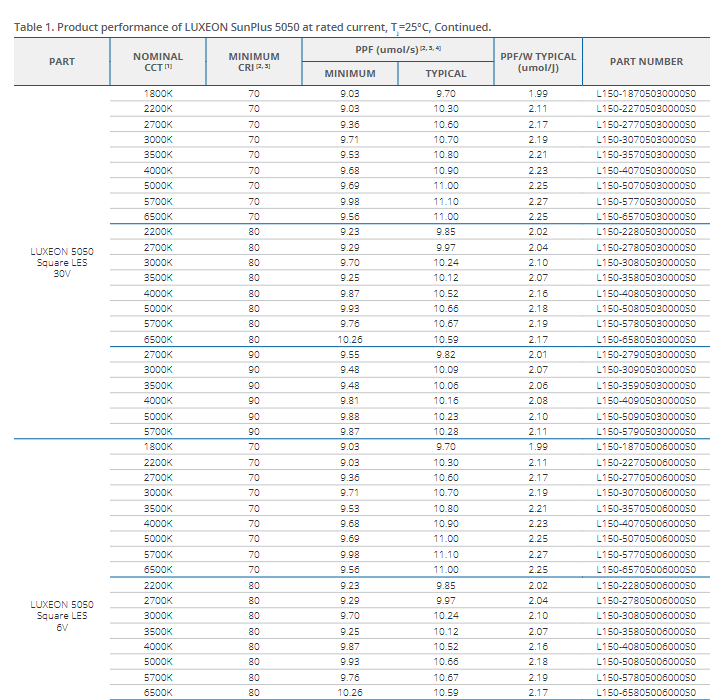Select part number L150-35705006000S0

pyautogui.click(x=646, y=508)
